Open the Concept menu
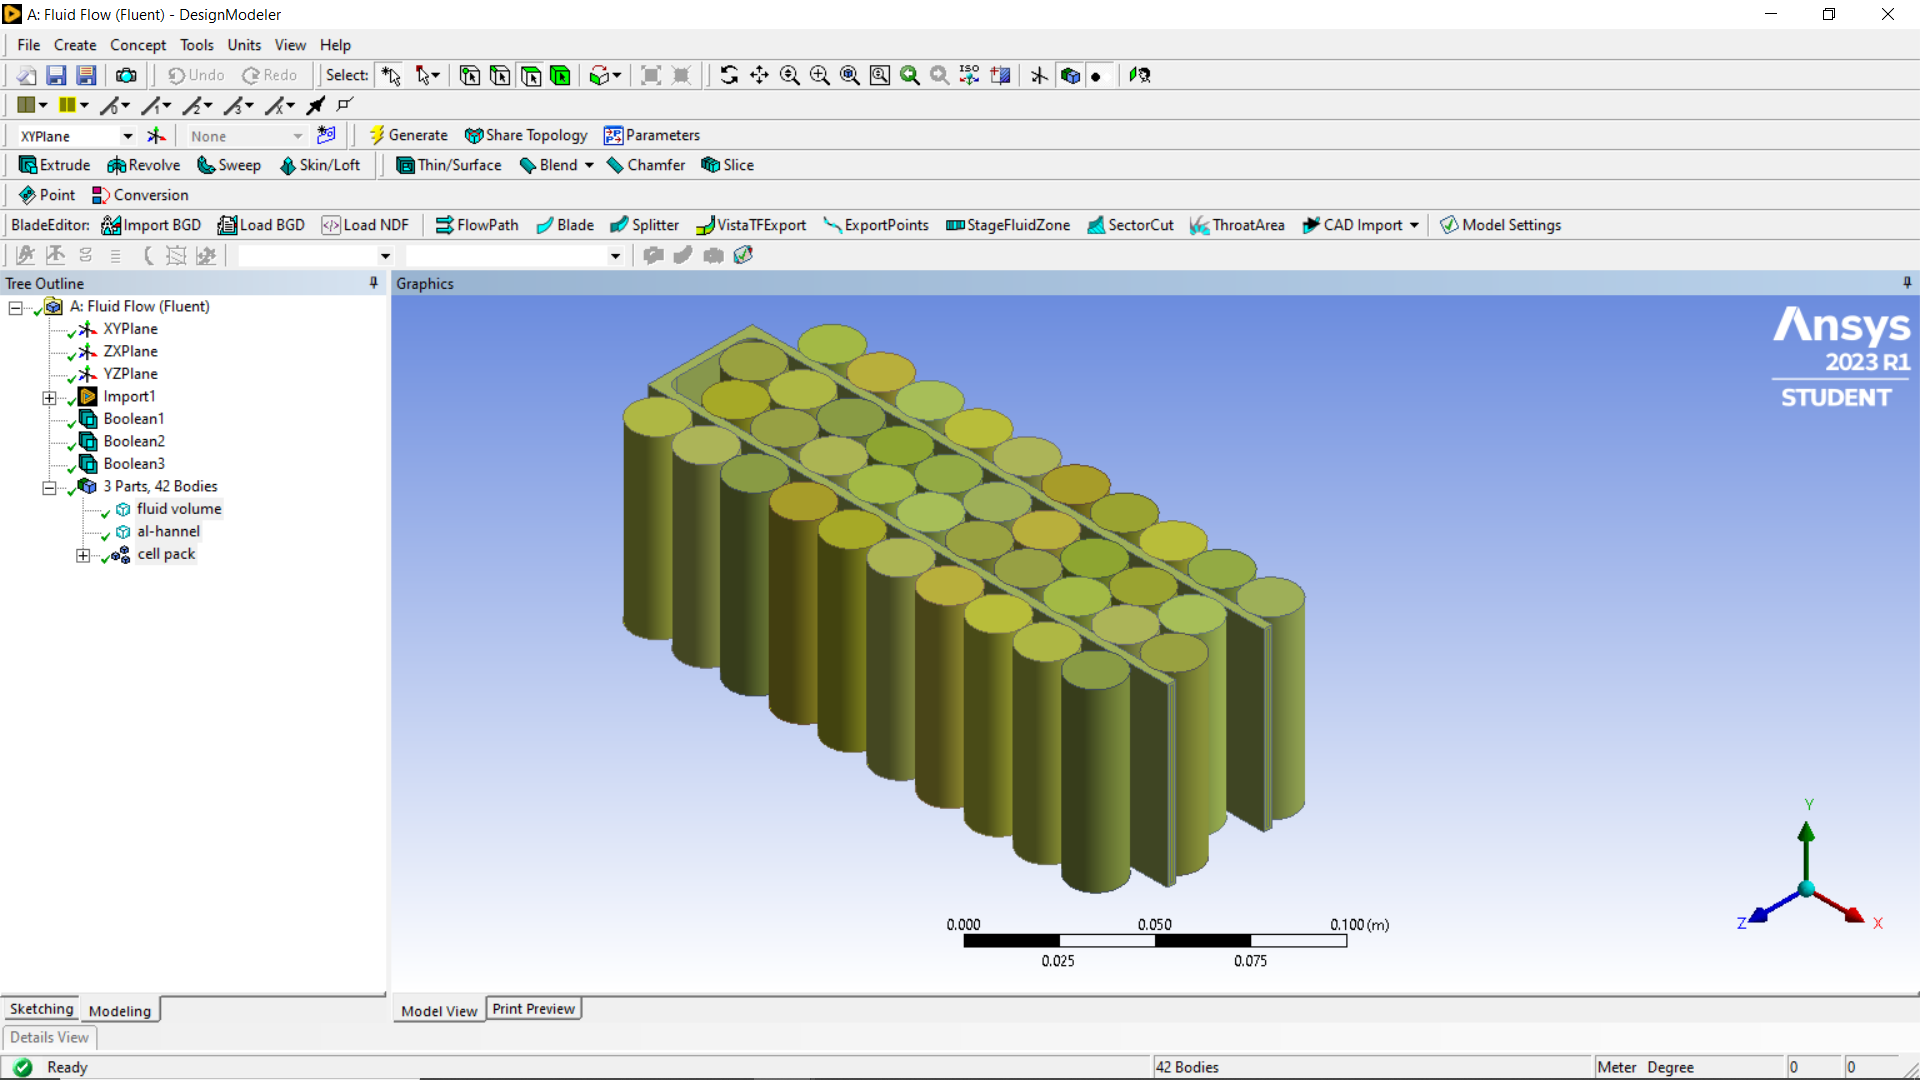Viewport: 1920px width, 1080px height. (138, 45)
